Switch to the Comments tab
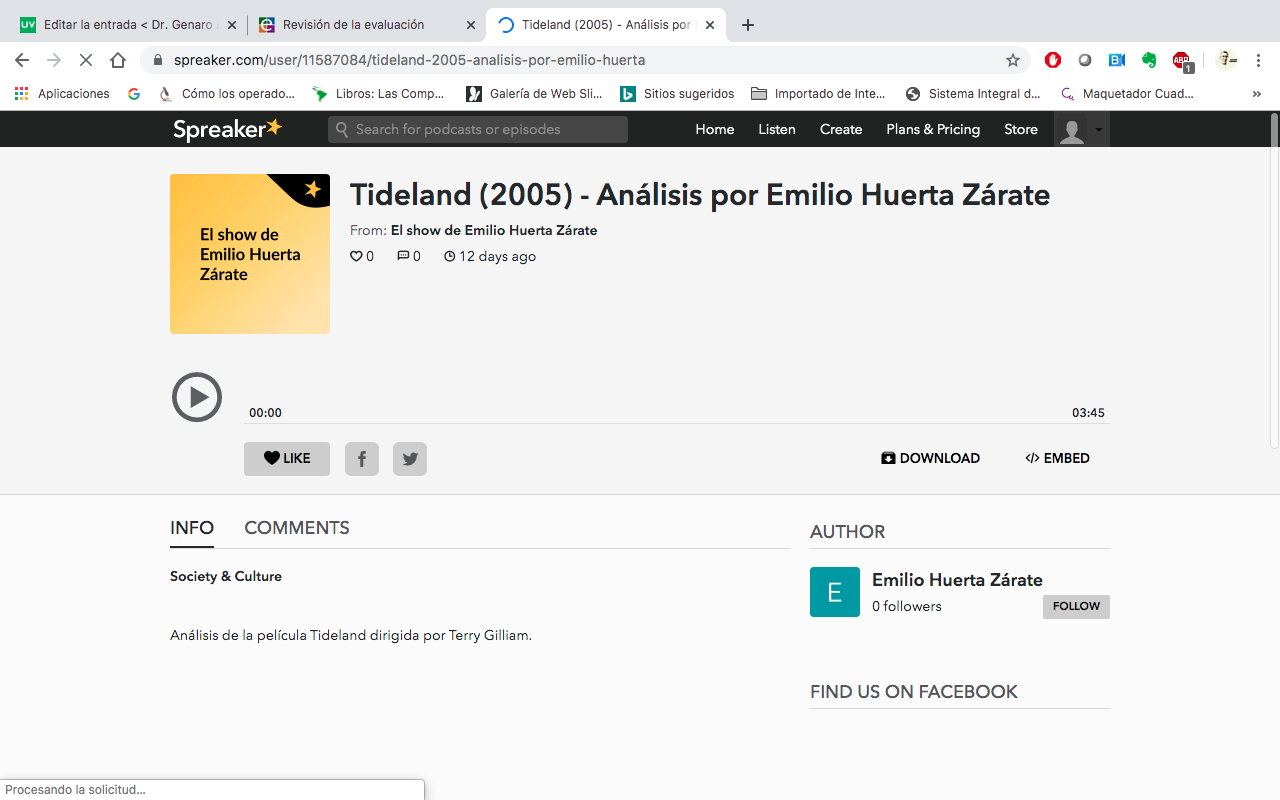Screen dimensions: 1280x800 coord(297,528)
